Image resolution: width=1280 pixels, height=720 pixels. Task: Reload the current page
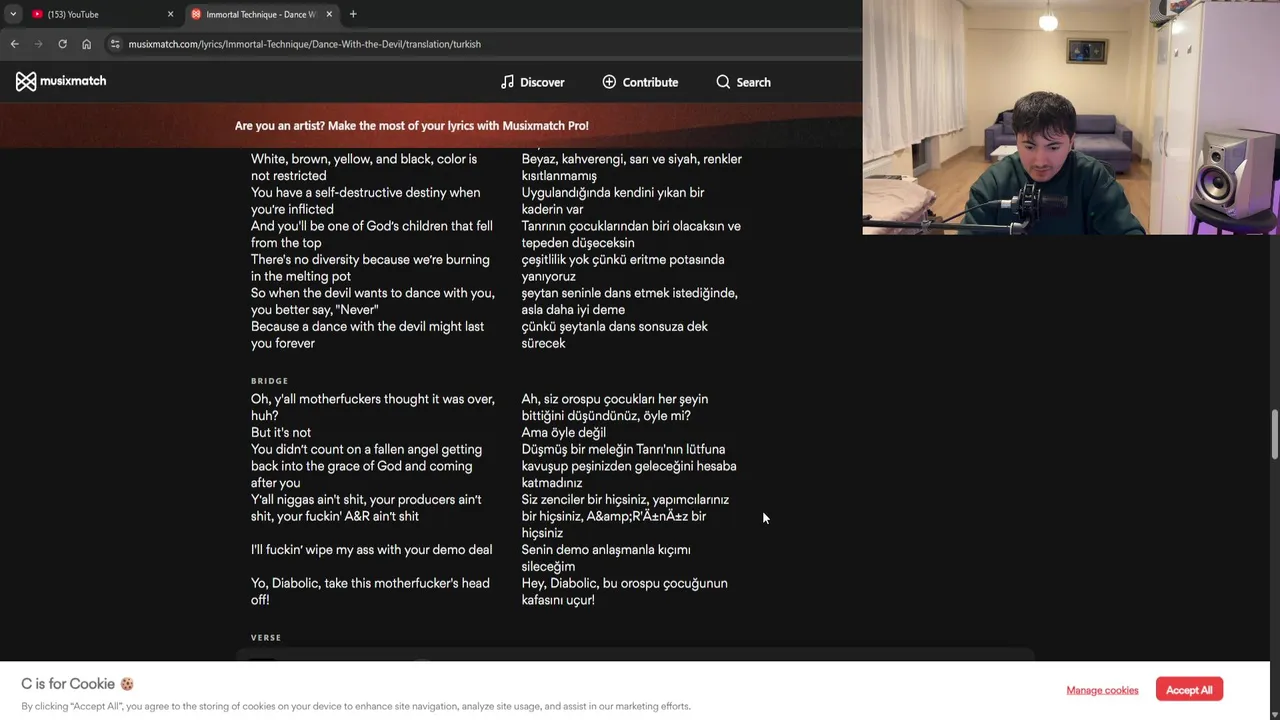62,44
